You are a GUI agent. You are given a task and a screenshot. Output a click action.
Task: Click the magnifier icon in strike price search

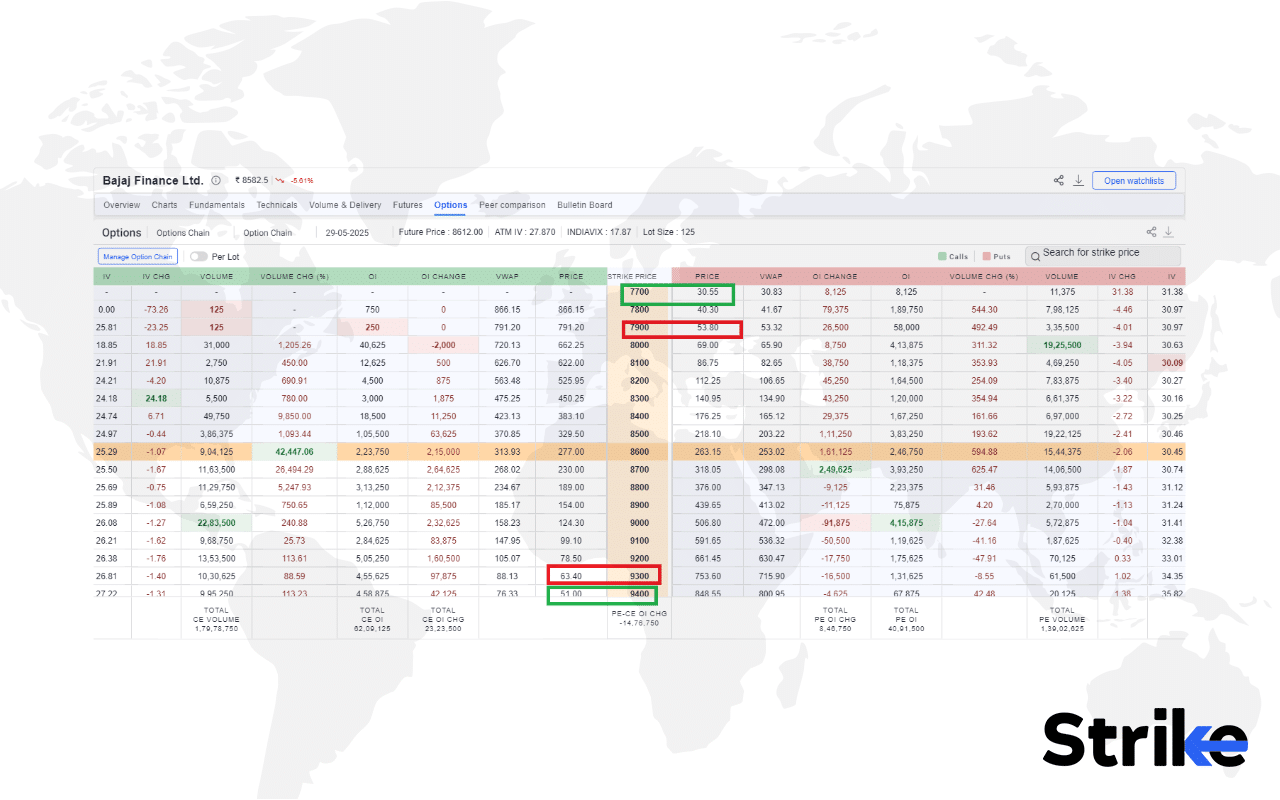(x=1035, y=256)
